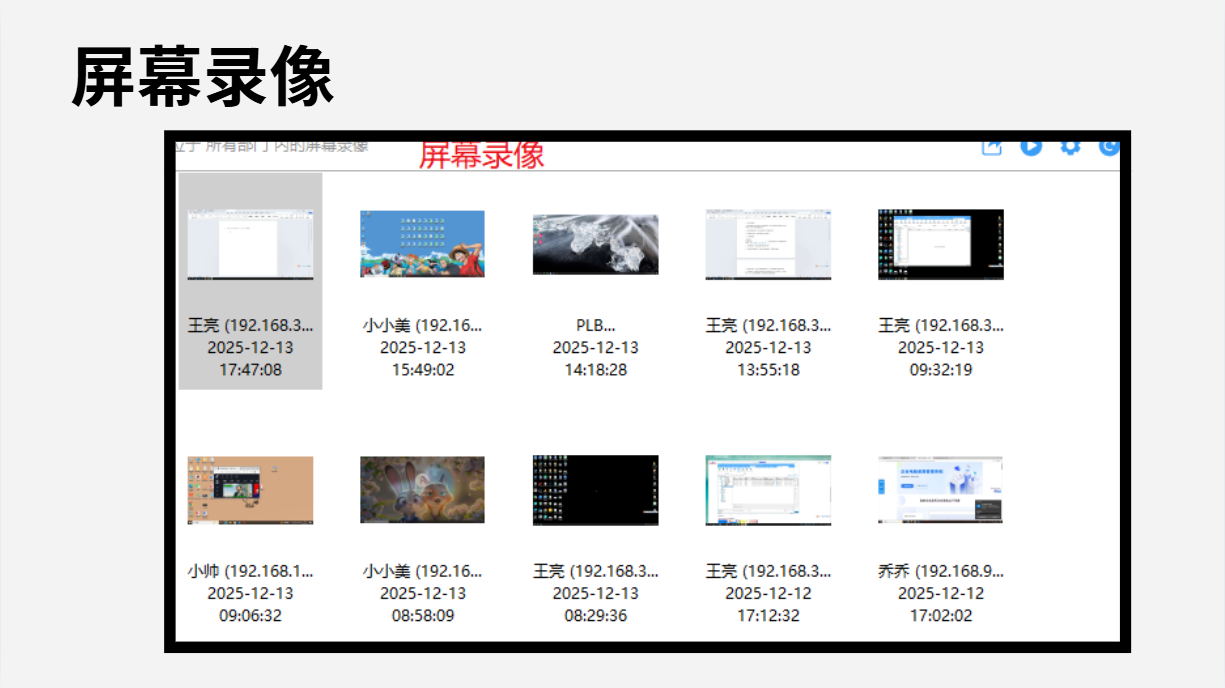Click the 小帅 (192.168.1... name label
The width and height of the screenshot is (1225, 688).
[250, 571]
